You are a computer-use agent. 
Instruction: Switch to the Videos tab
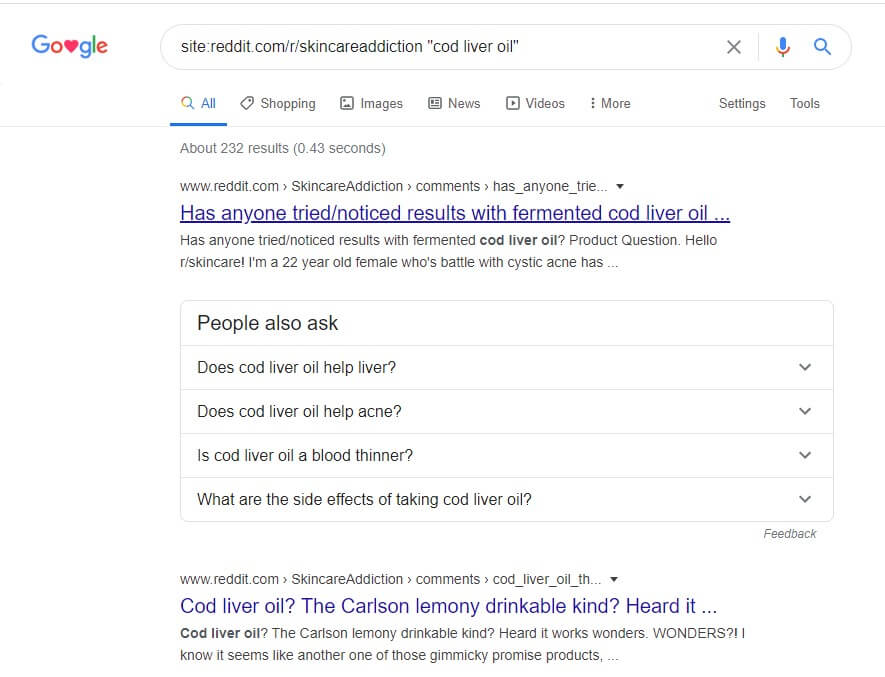coord(535,103)
